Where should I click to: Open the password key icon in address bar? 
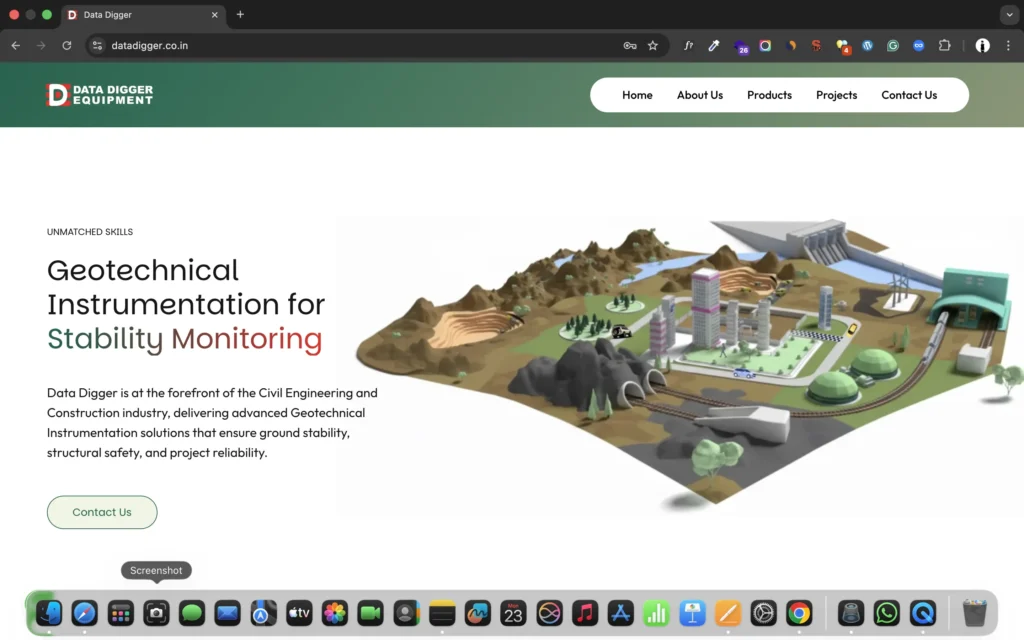630,46
